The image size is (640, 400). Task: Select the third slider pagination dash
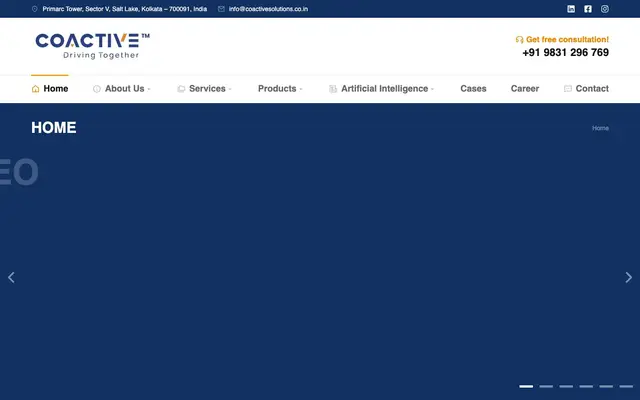pyautogui.click(x=566, y=386)
